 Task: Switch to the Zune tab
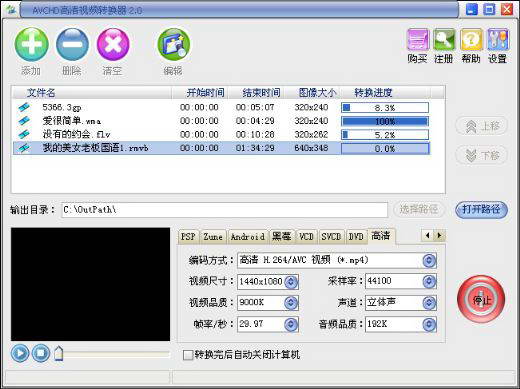(x=213, y=237)
